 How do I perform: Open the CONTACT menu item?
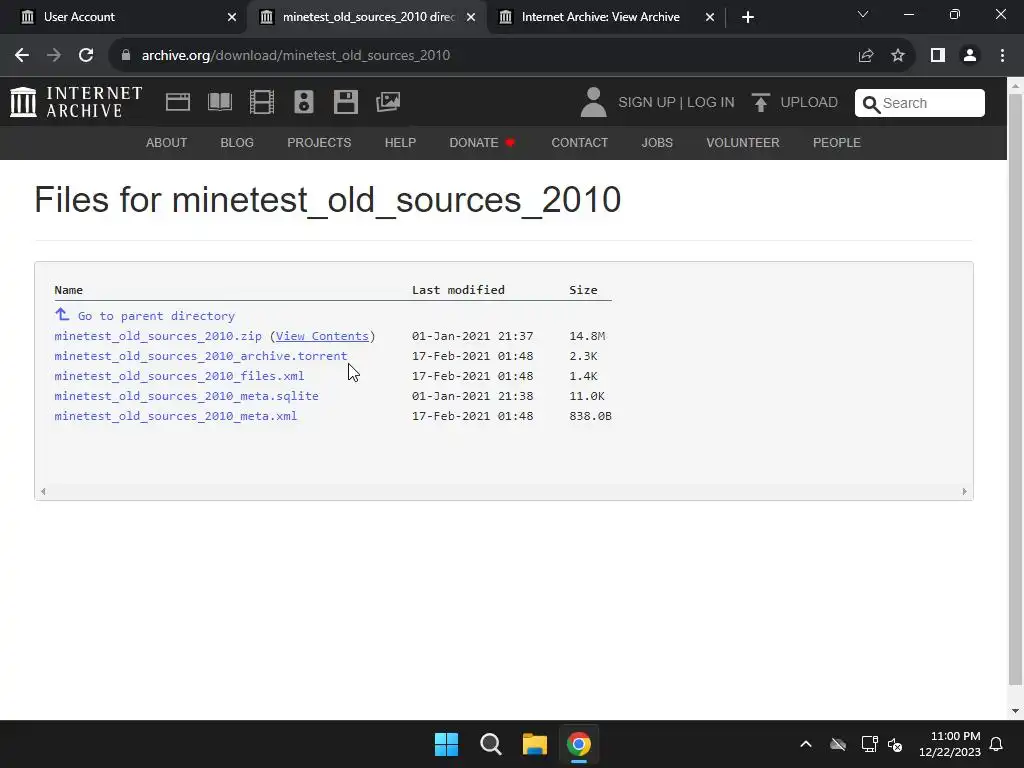click(580, 142)
